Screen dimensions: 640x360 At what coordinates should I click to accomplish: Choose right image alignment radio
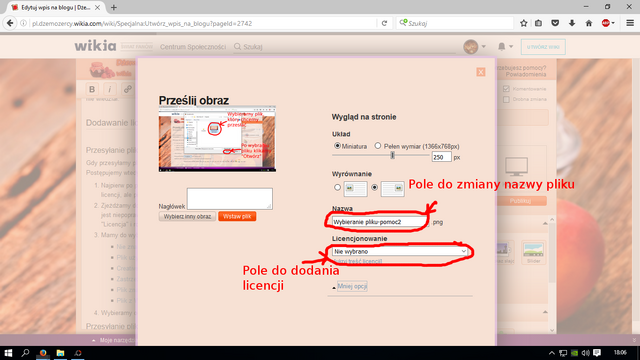click(374, 187)
